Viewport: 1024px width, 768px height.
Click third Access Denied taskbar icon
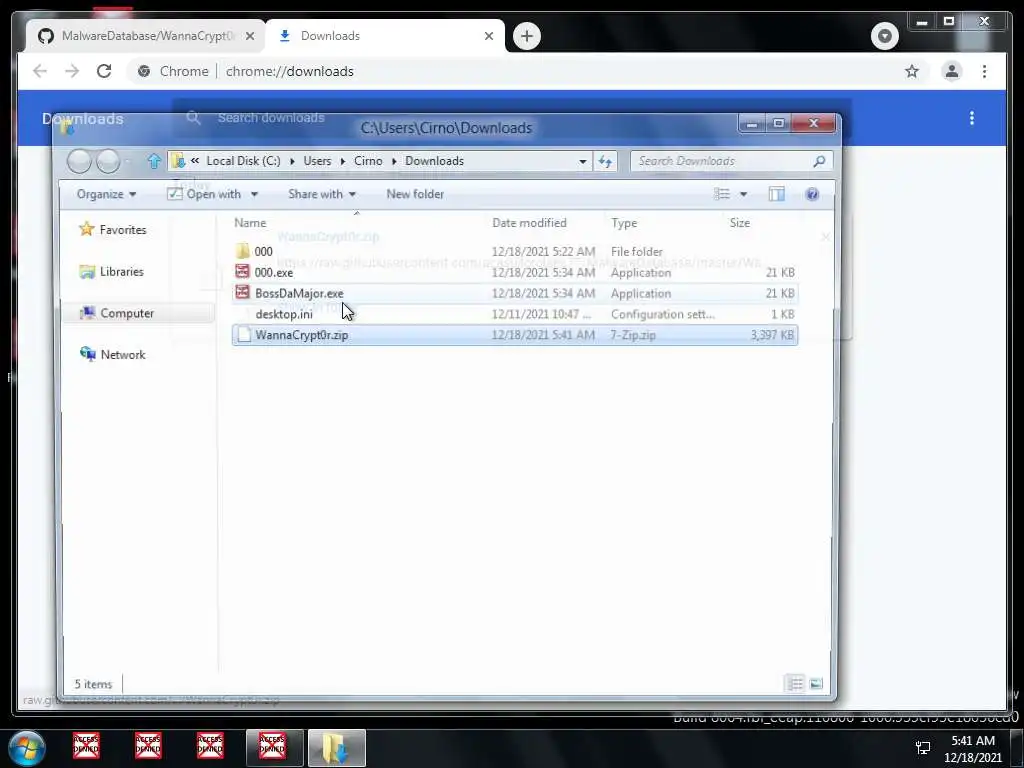[210, 745]
